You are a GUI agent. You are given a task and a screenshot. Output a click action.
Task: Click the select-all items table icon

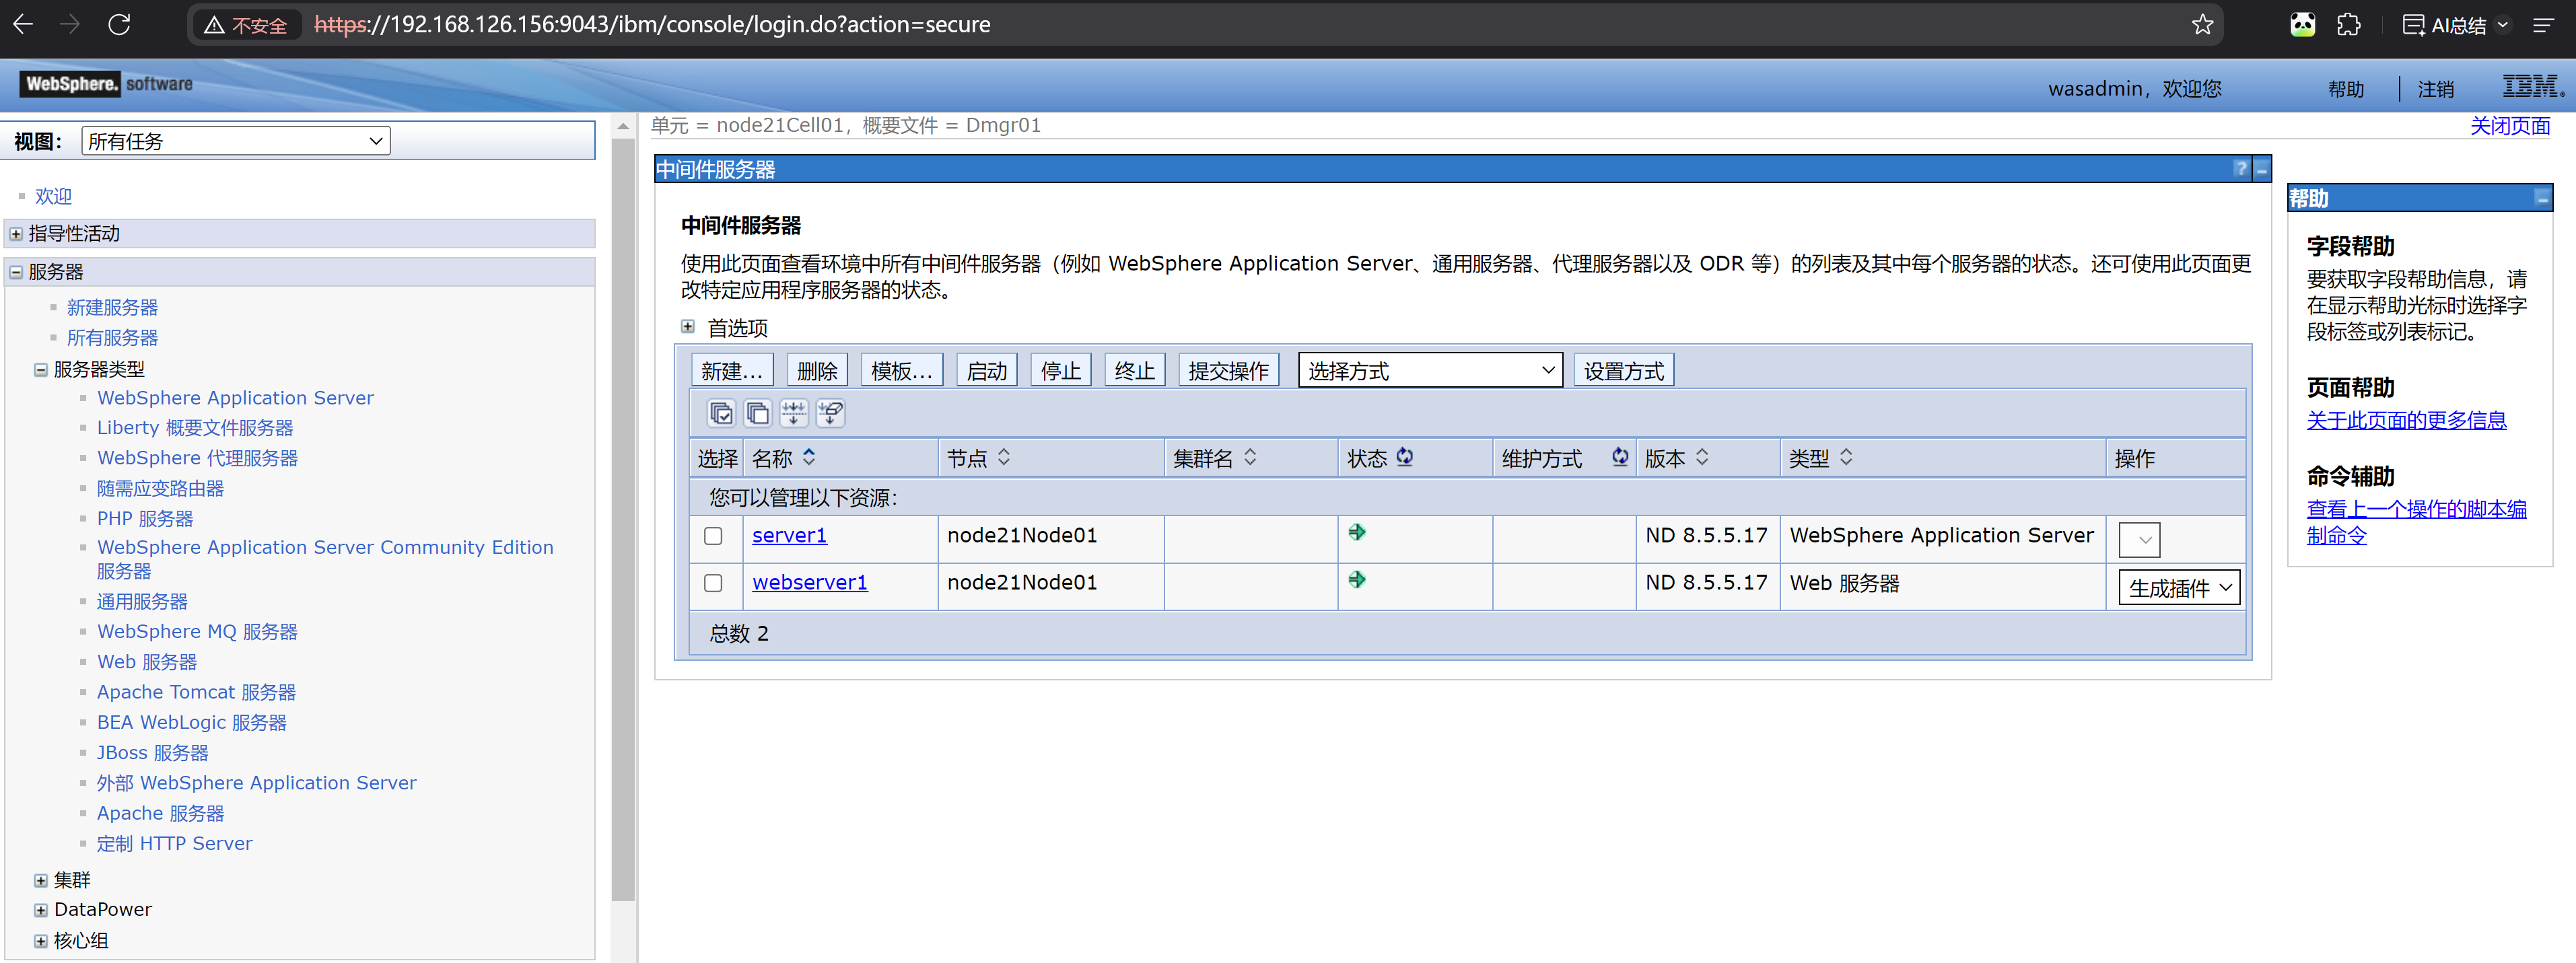721,413
